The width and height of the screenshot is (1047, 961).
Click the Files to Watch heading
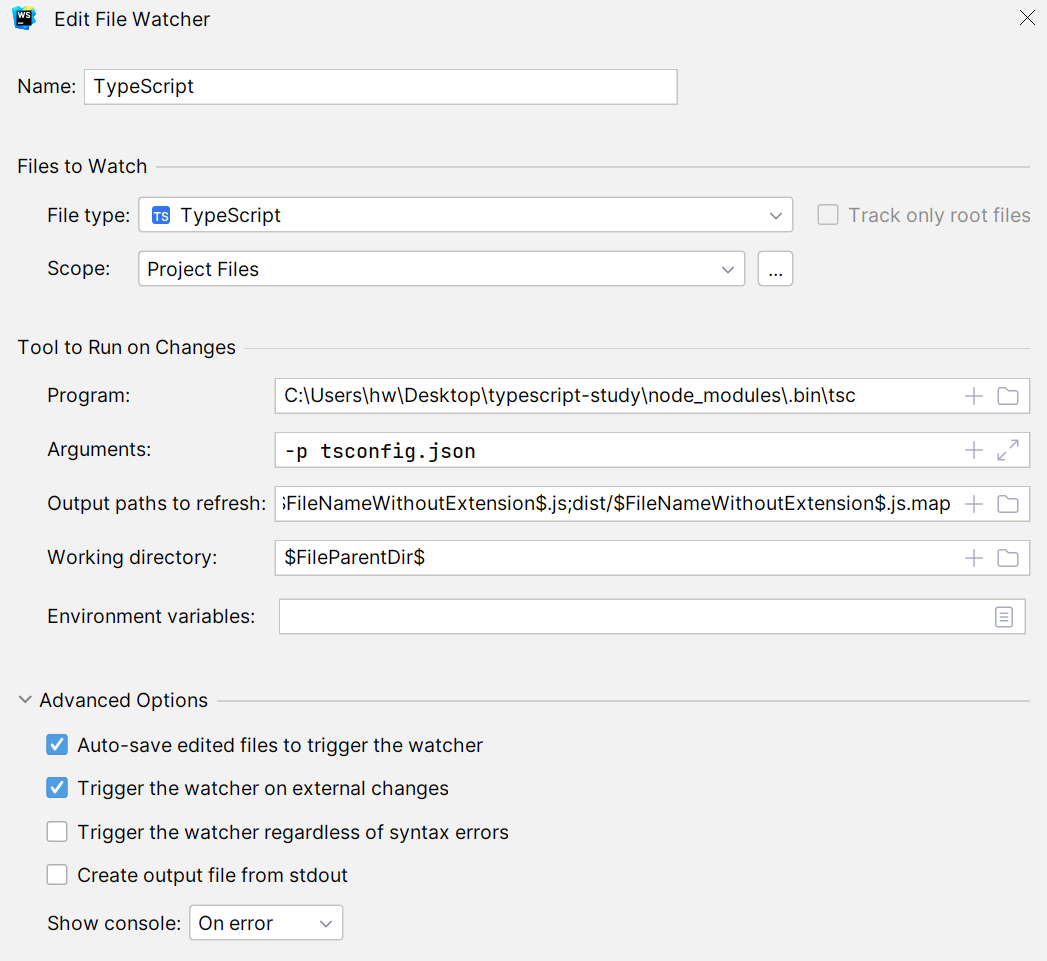pyautogui.click(x=82, y=166)
